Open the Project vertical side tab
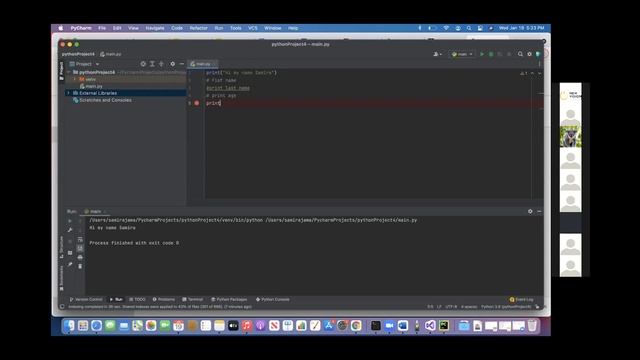Viewport: 640px width, 360px height. [x=62, y=71]
